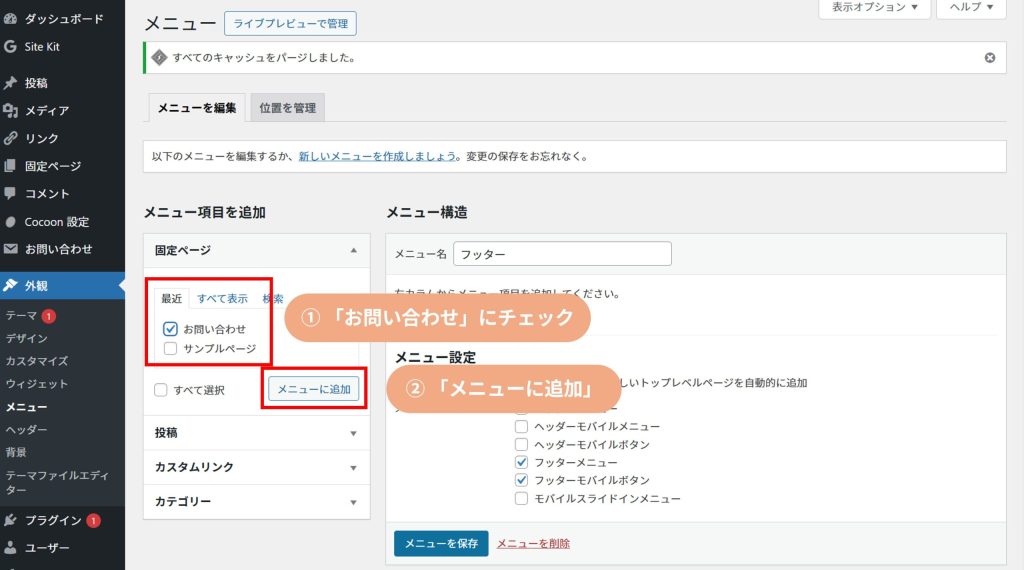The width and height of the screenshot is (1024, 570).
Task: Click the メニューを保存 button
Action: pyautogui.click(x=441, y=543)
